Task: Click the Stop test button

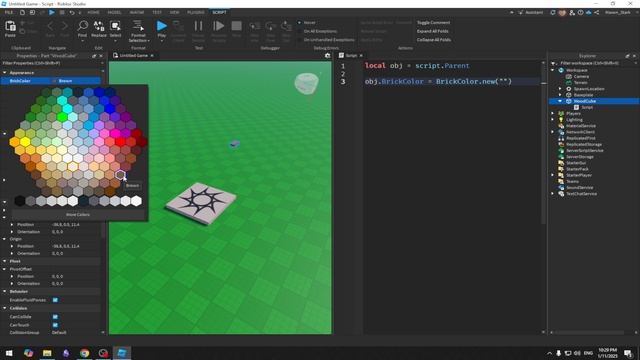Action: [x=236, y=26]
